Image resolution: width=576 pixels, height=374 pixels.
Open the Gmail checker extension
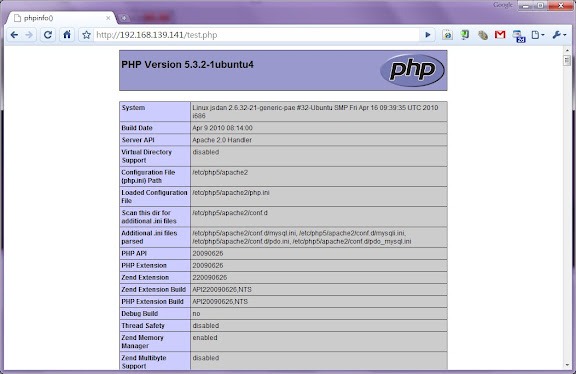[x=500, y=35]
